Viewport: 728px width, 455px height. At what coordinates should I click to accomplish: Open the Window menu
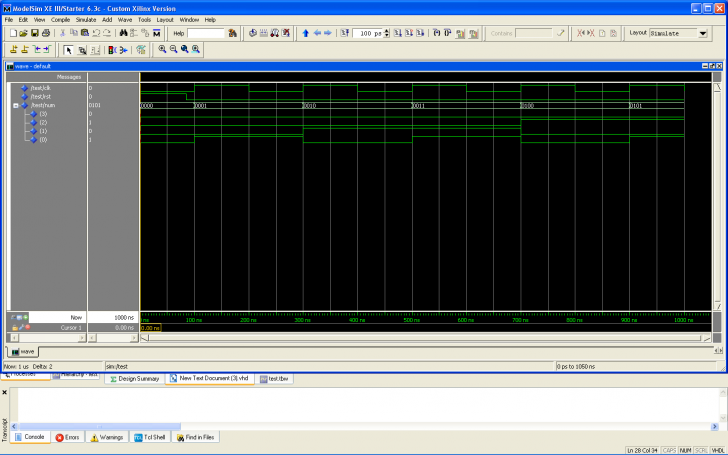[189, 20]
